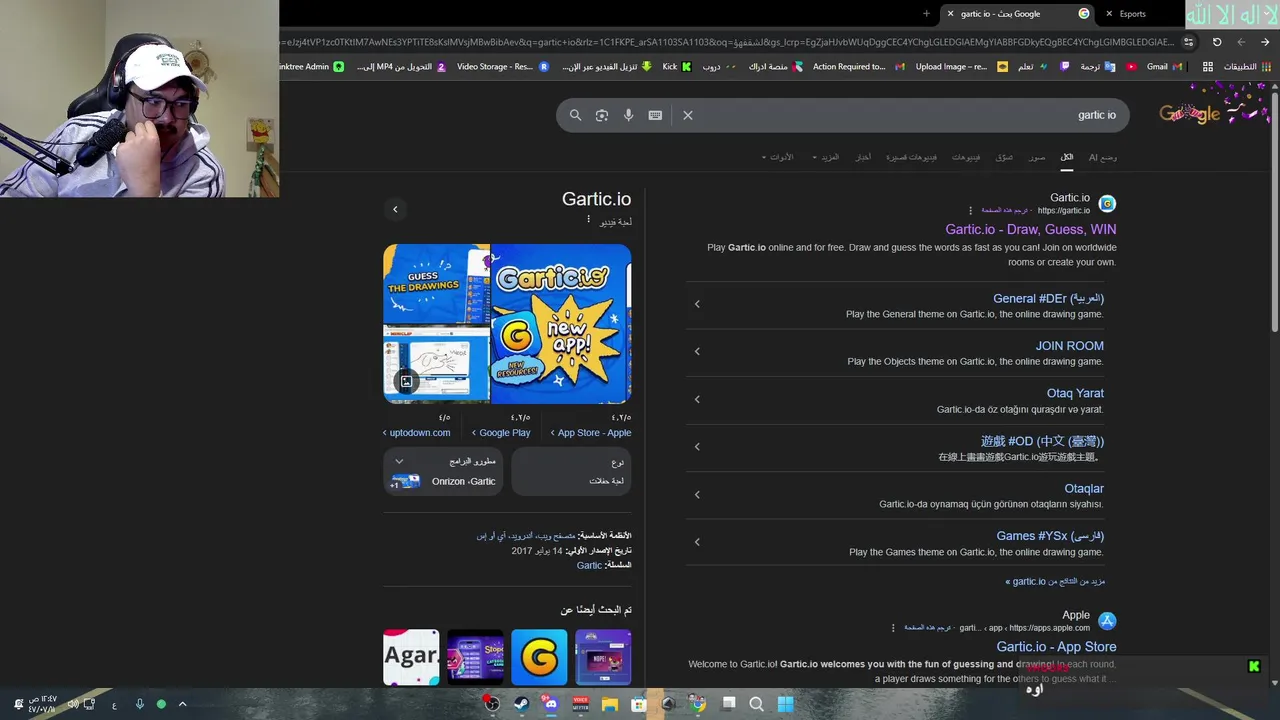Open the Gartic series link
The width and height of the screenshot is (1280, 720).
pyautogui.click(x=589, y=565)
